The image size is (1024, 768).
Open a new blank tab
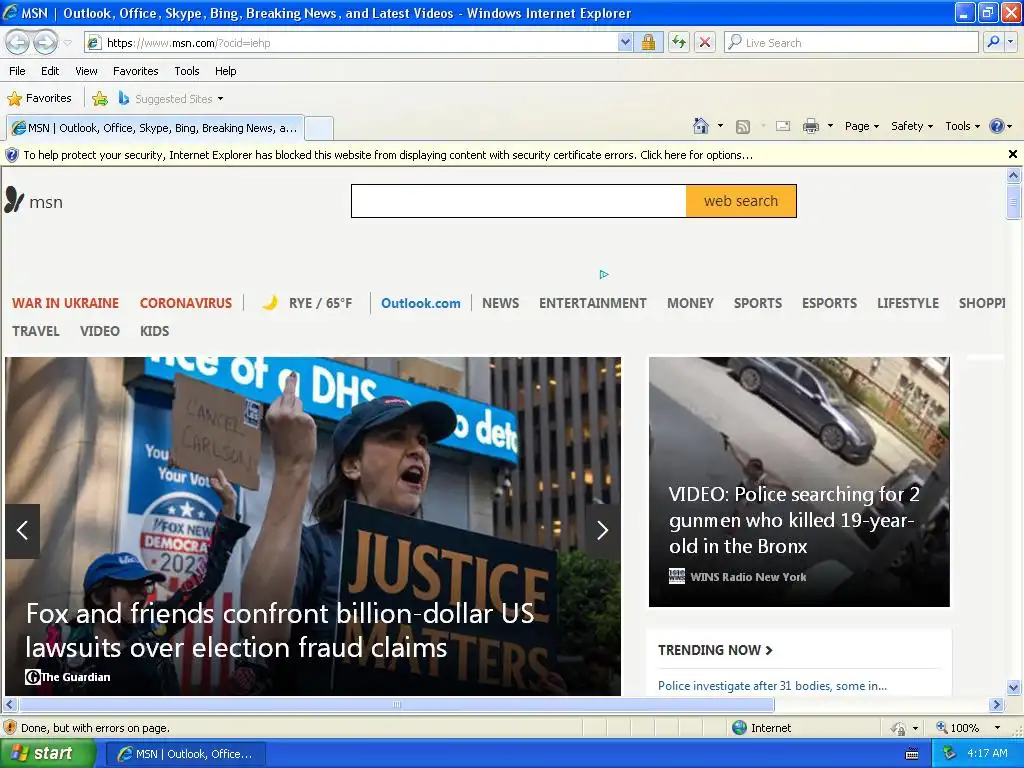pyautogui.click(x=319, y=128)
